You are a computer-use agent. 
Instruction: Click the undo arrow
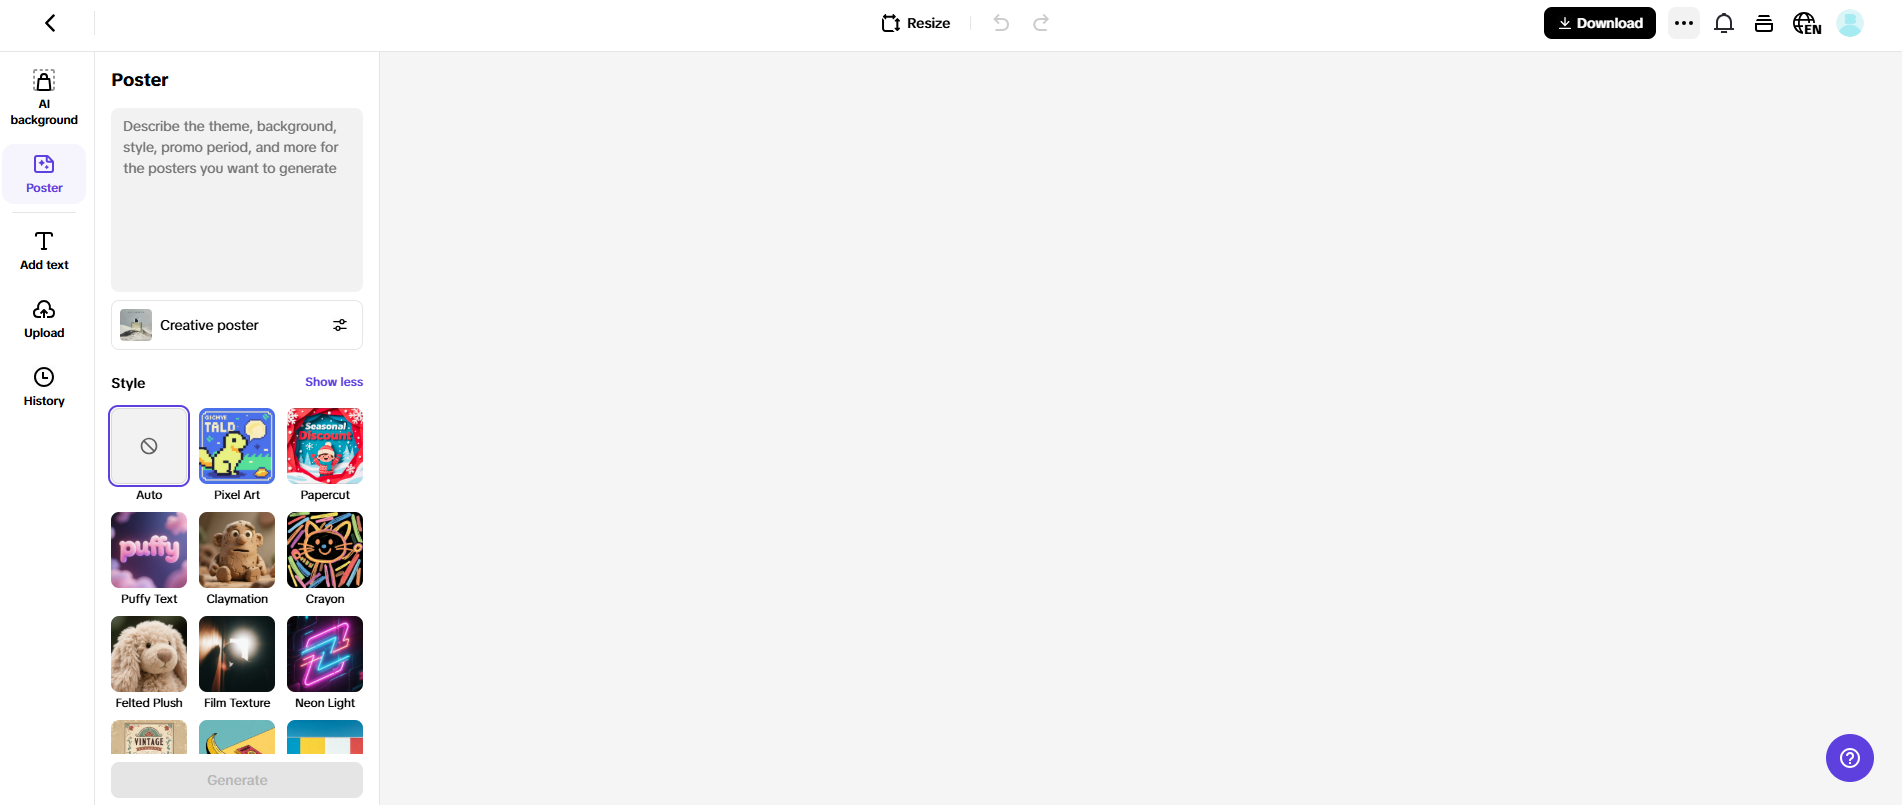point(1001,23)
